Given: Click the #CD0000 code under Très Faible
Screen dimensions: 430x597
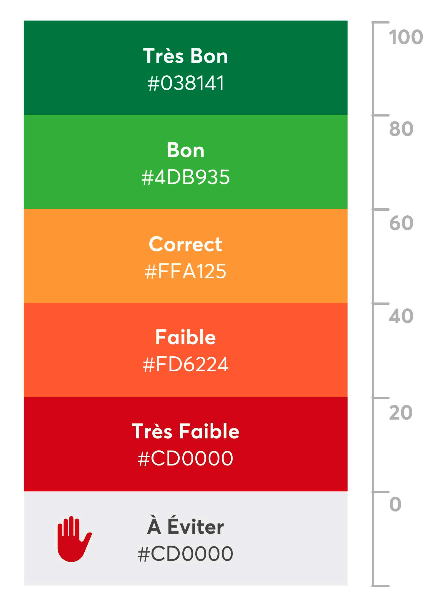Looking at the screenshot, I should point(185,458).
